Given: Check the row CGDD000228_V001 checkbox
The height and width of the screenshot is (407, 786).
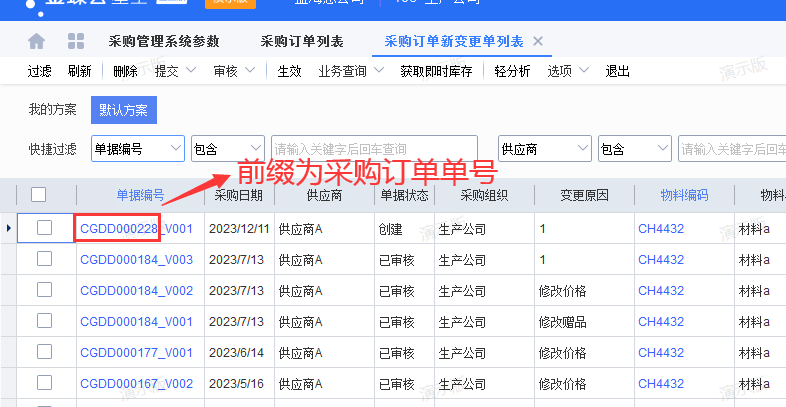Looking at the screenshot, I should click(45, 228).
